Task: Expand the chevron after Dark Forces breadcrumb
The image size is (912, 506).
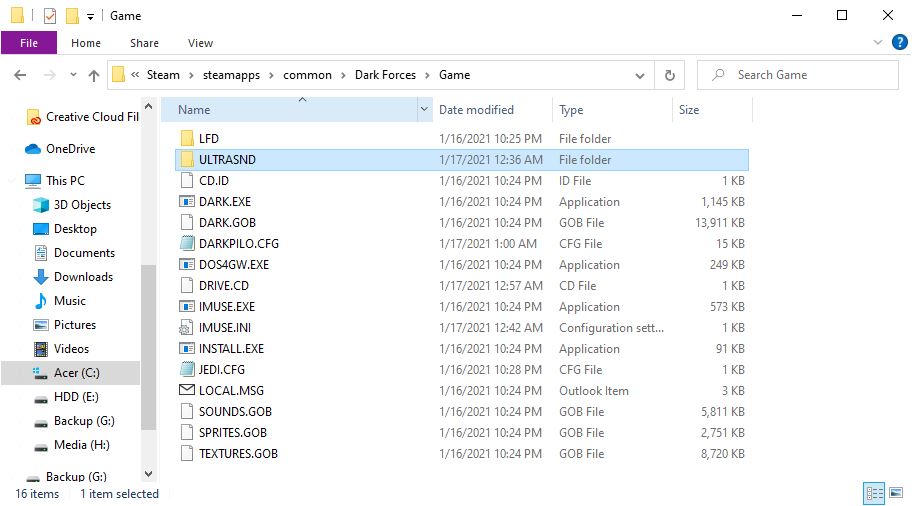Action: coord(428,75)
